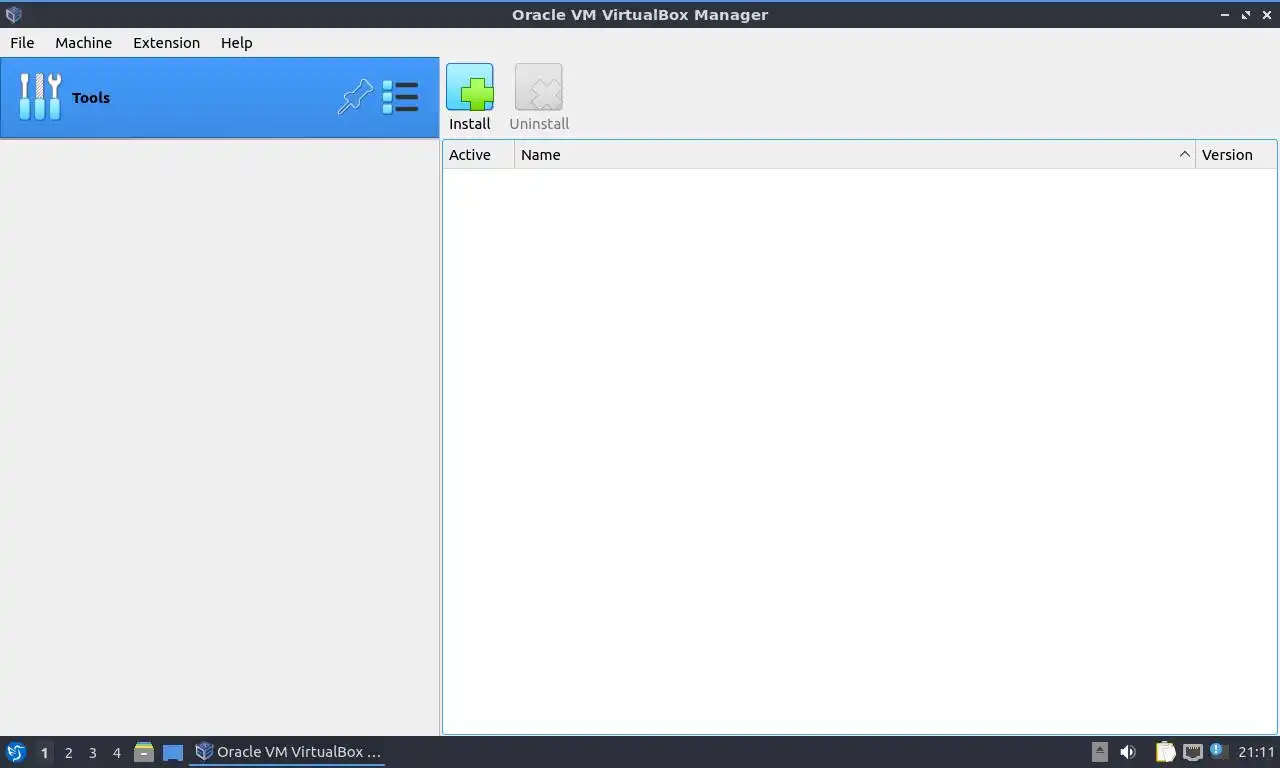Open the clipboard tray icon
This screenshot has width=1280, height=768.
(x=1166, y=752)
